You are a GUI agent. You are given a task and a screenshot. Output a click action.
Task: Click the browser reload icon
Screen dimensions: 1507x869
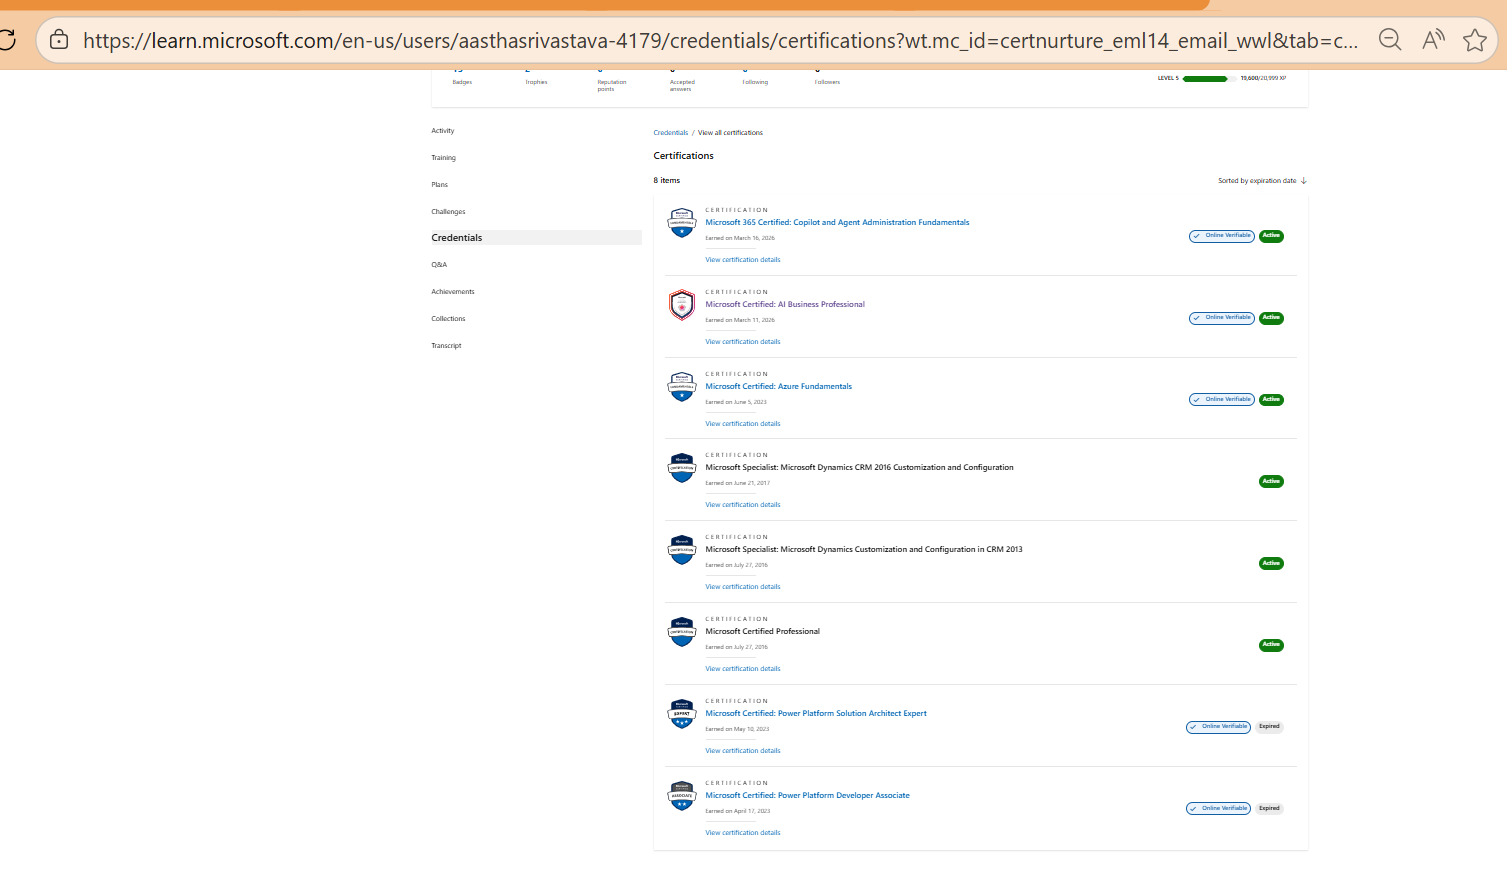(7, 40)
